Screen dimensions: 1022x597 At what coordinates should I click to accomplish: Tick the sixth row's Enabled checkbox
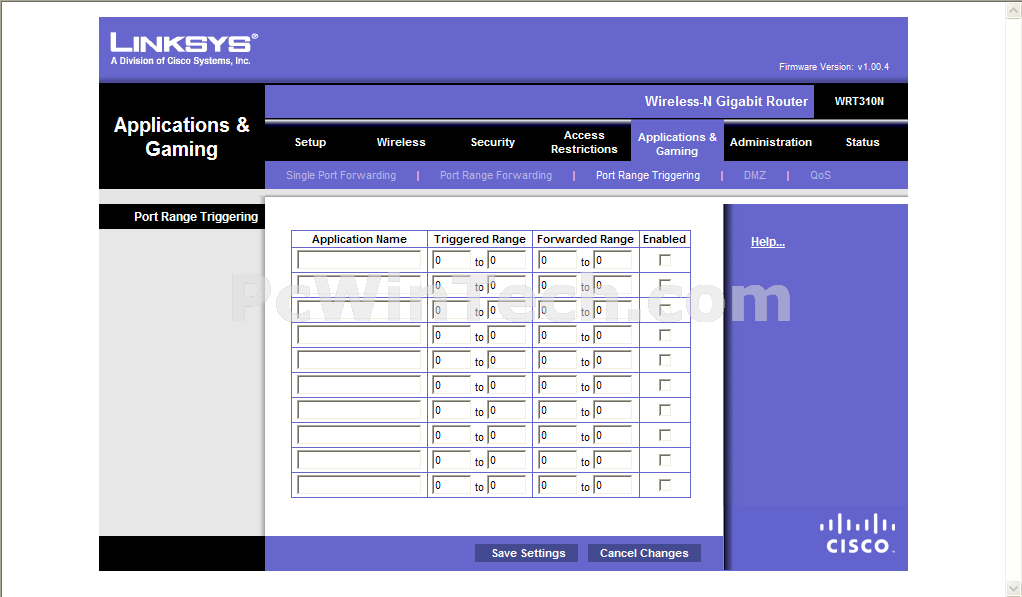(x=665, y=385)
